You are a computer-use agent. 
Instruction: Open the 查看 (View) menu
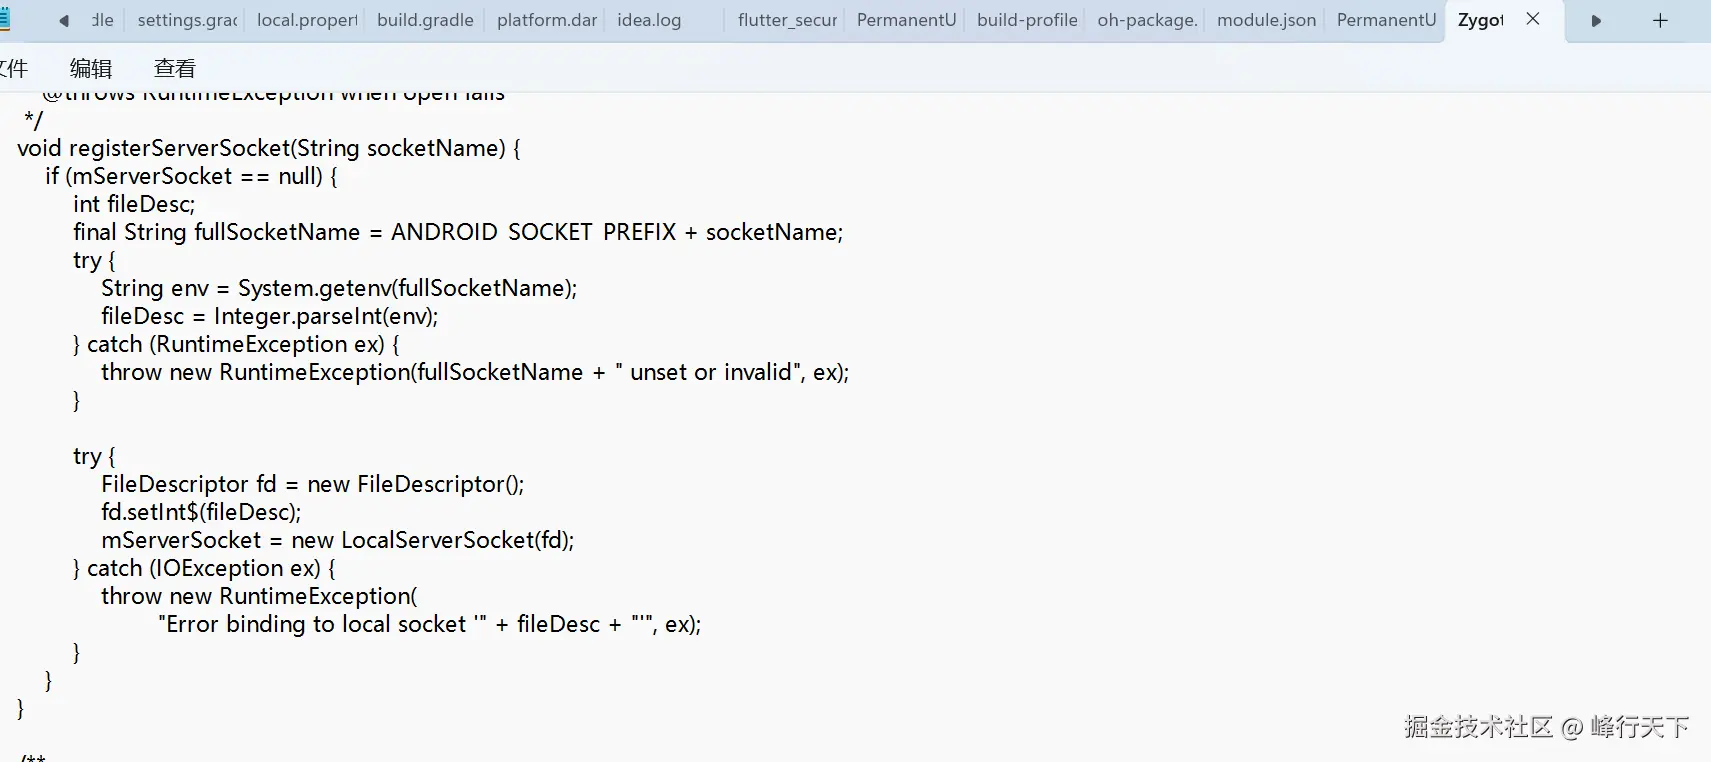point(175,68)
